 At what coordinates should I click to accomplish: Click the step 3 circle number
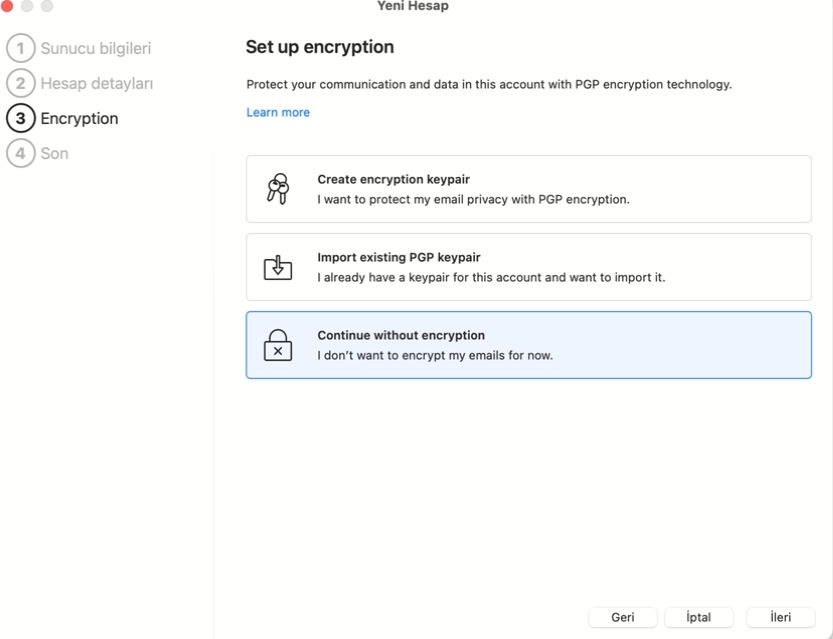[x=20, y=118]
